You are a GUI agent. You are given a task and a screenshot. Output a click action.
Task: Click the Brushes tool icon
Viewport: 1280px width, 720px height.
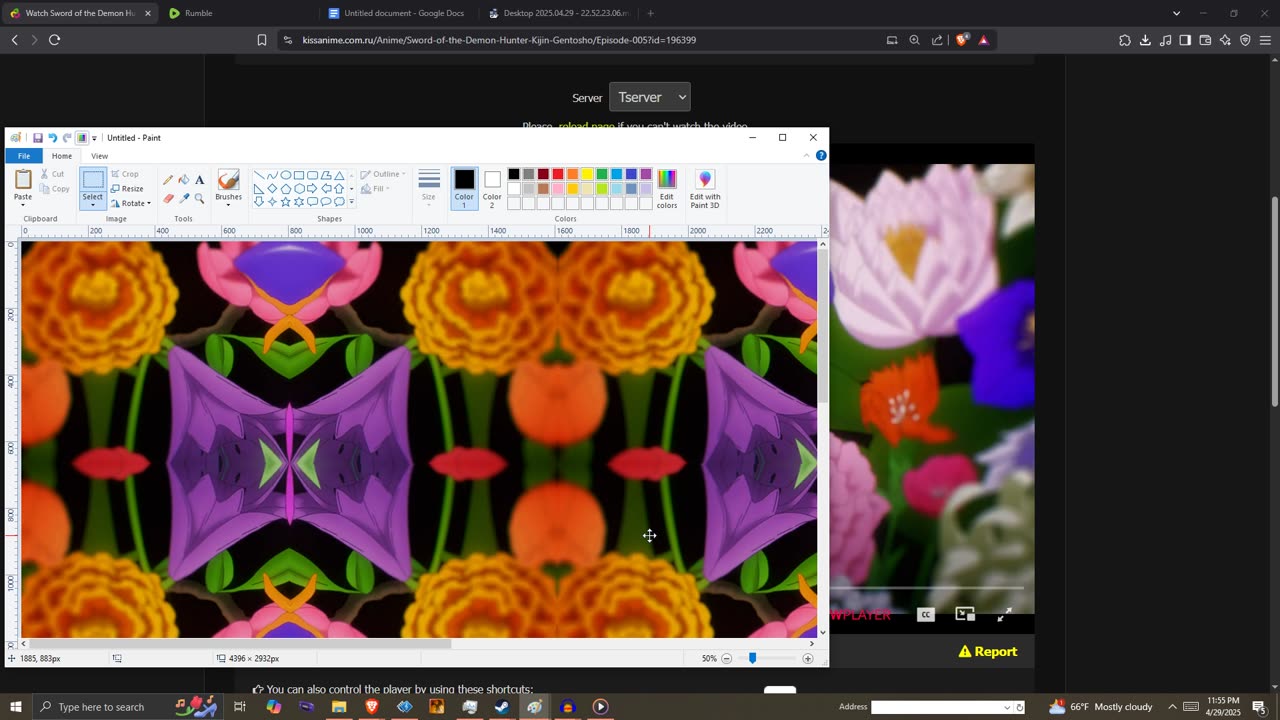pyautogui.click(x=228, y=180)
